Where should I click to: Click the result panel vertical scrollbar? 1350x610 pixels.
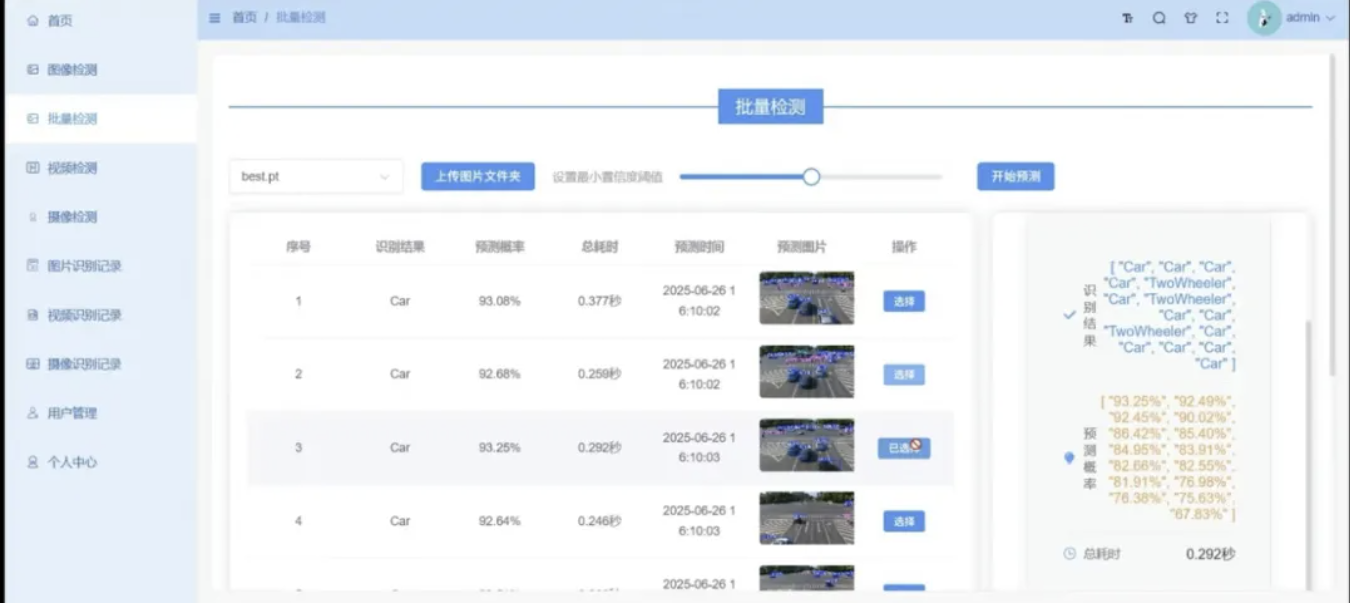1309,455
